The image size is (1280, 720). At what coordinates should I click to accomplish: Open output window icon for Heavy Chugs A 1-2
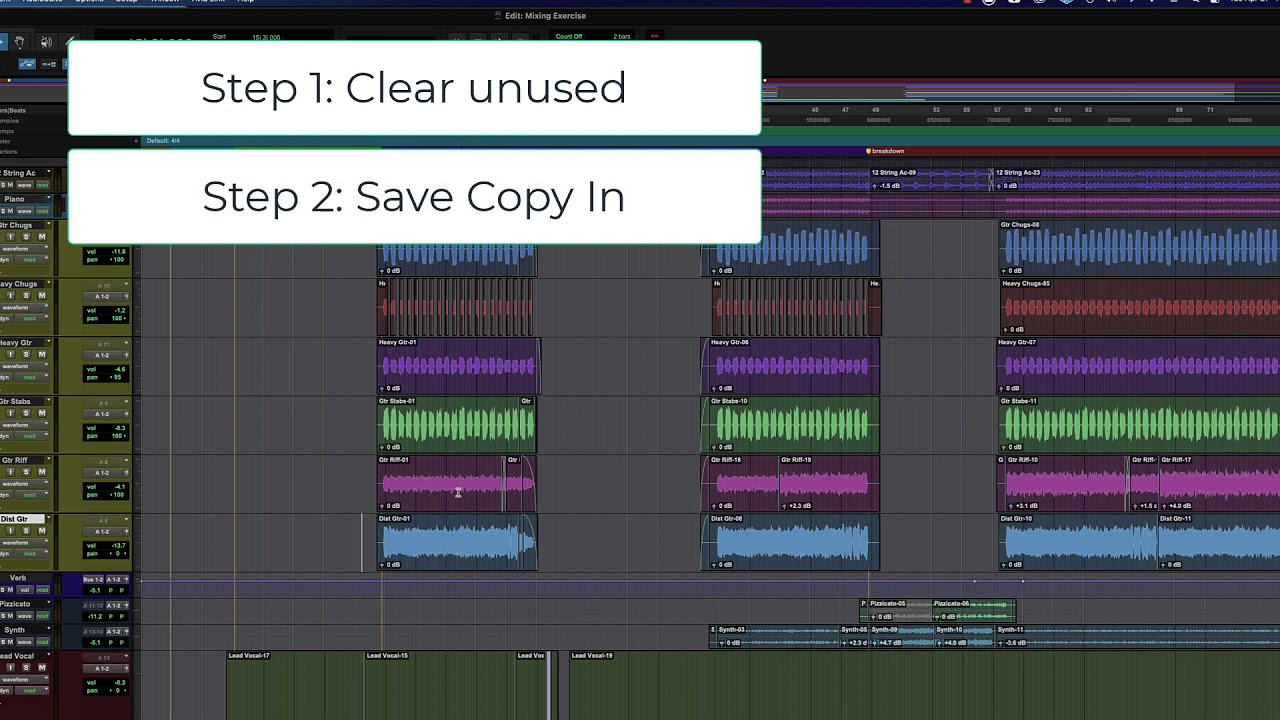(126, 297)
